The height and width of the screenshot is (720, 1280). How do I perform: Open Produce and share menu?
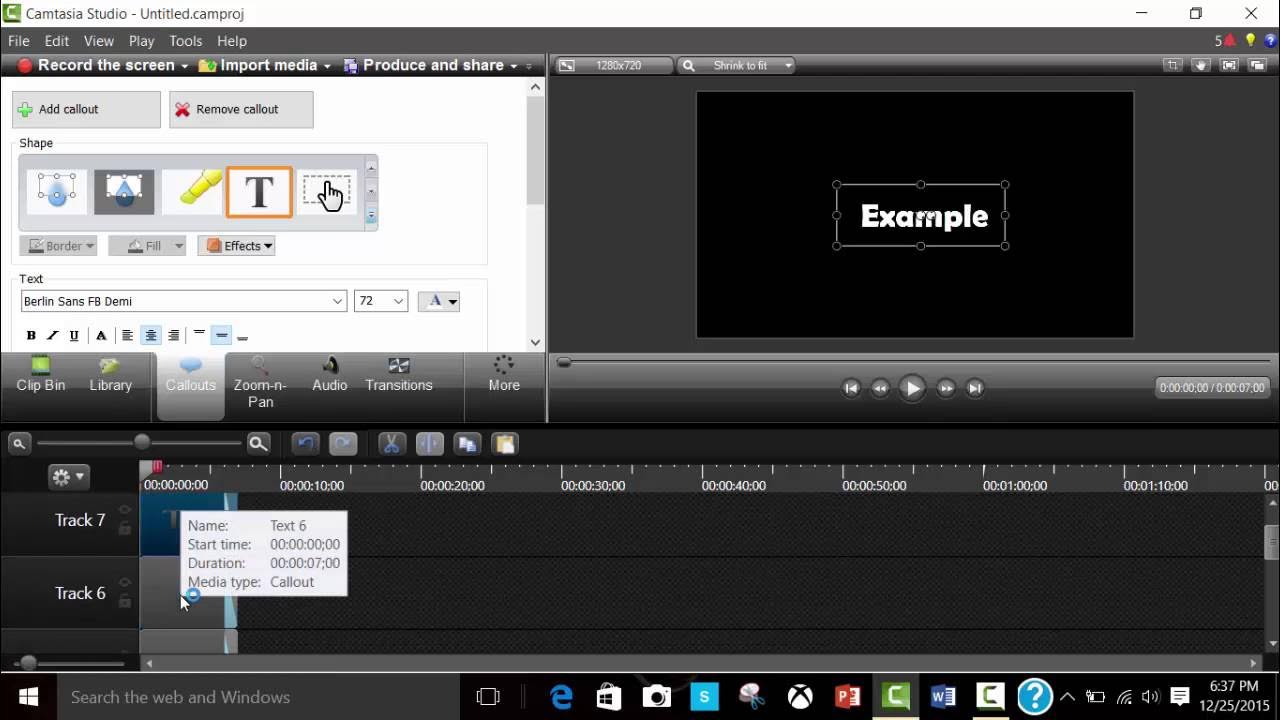431,65
